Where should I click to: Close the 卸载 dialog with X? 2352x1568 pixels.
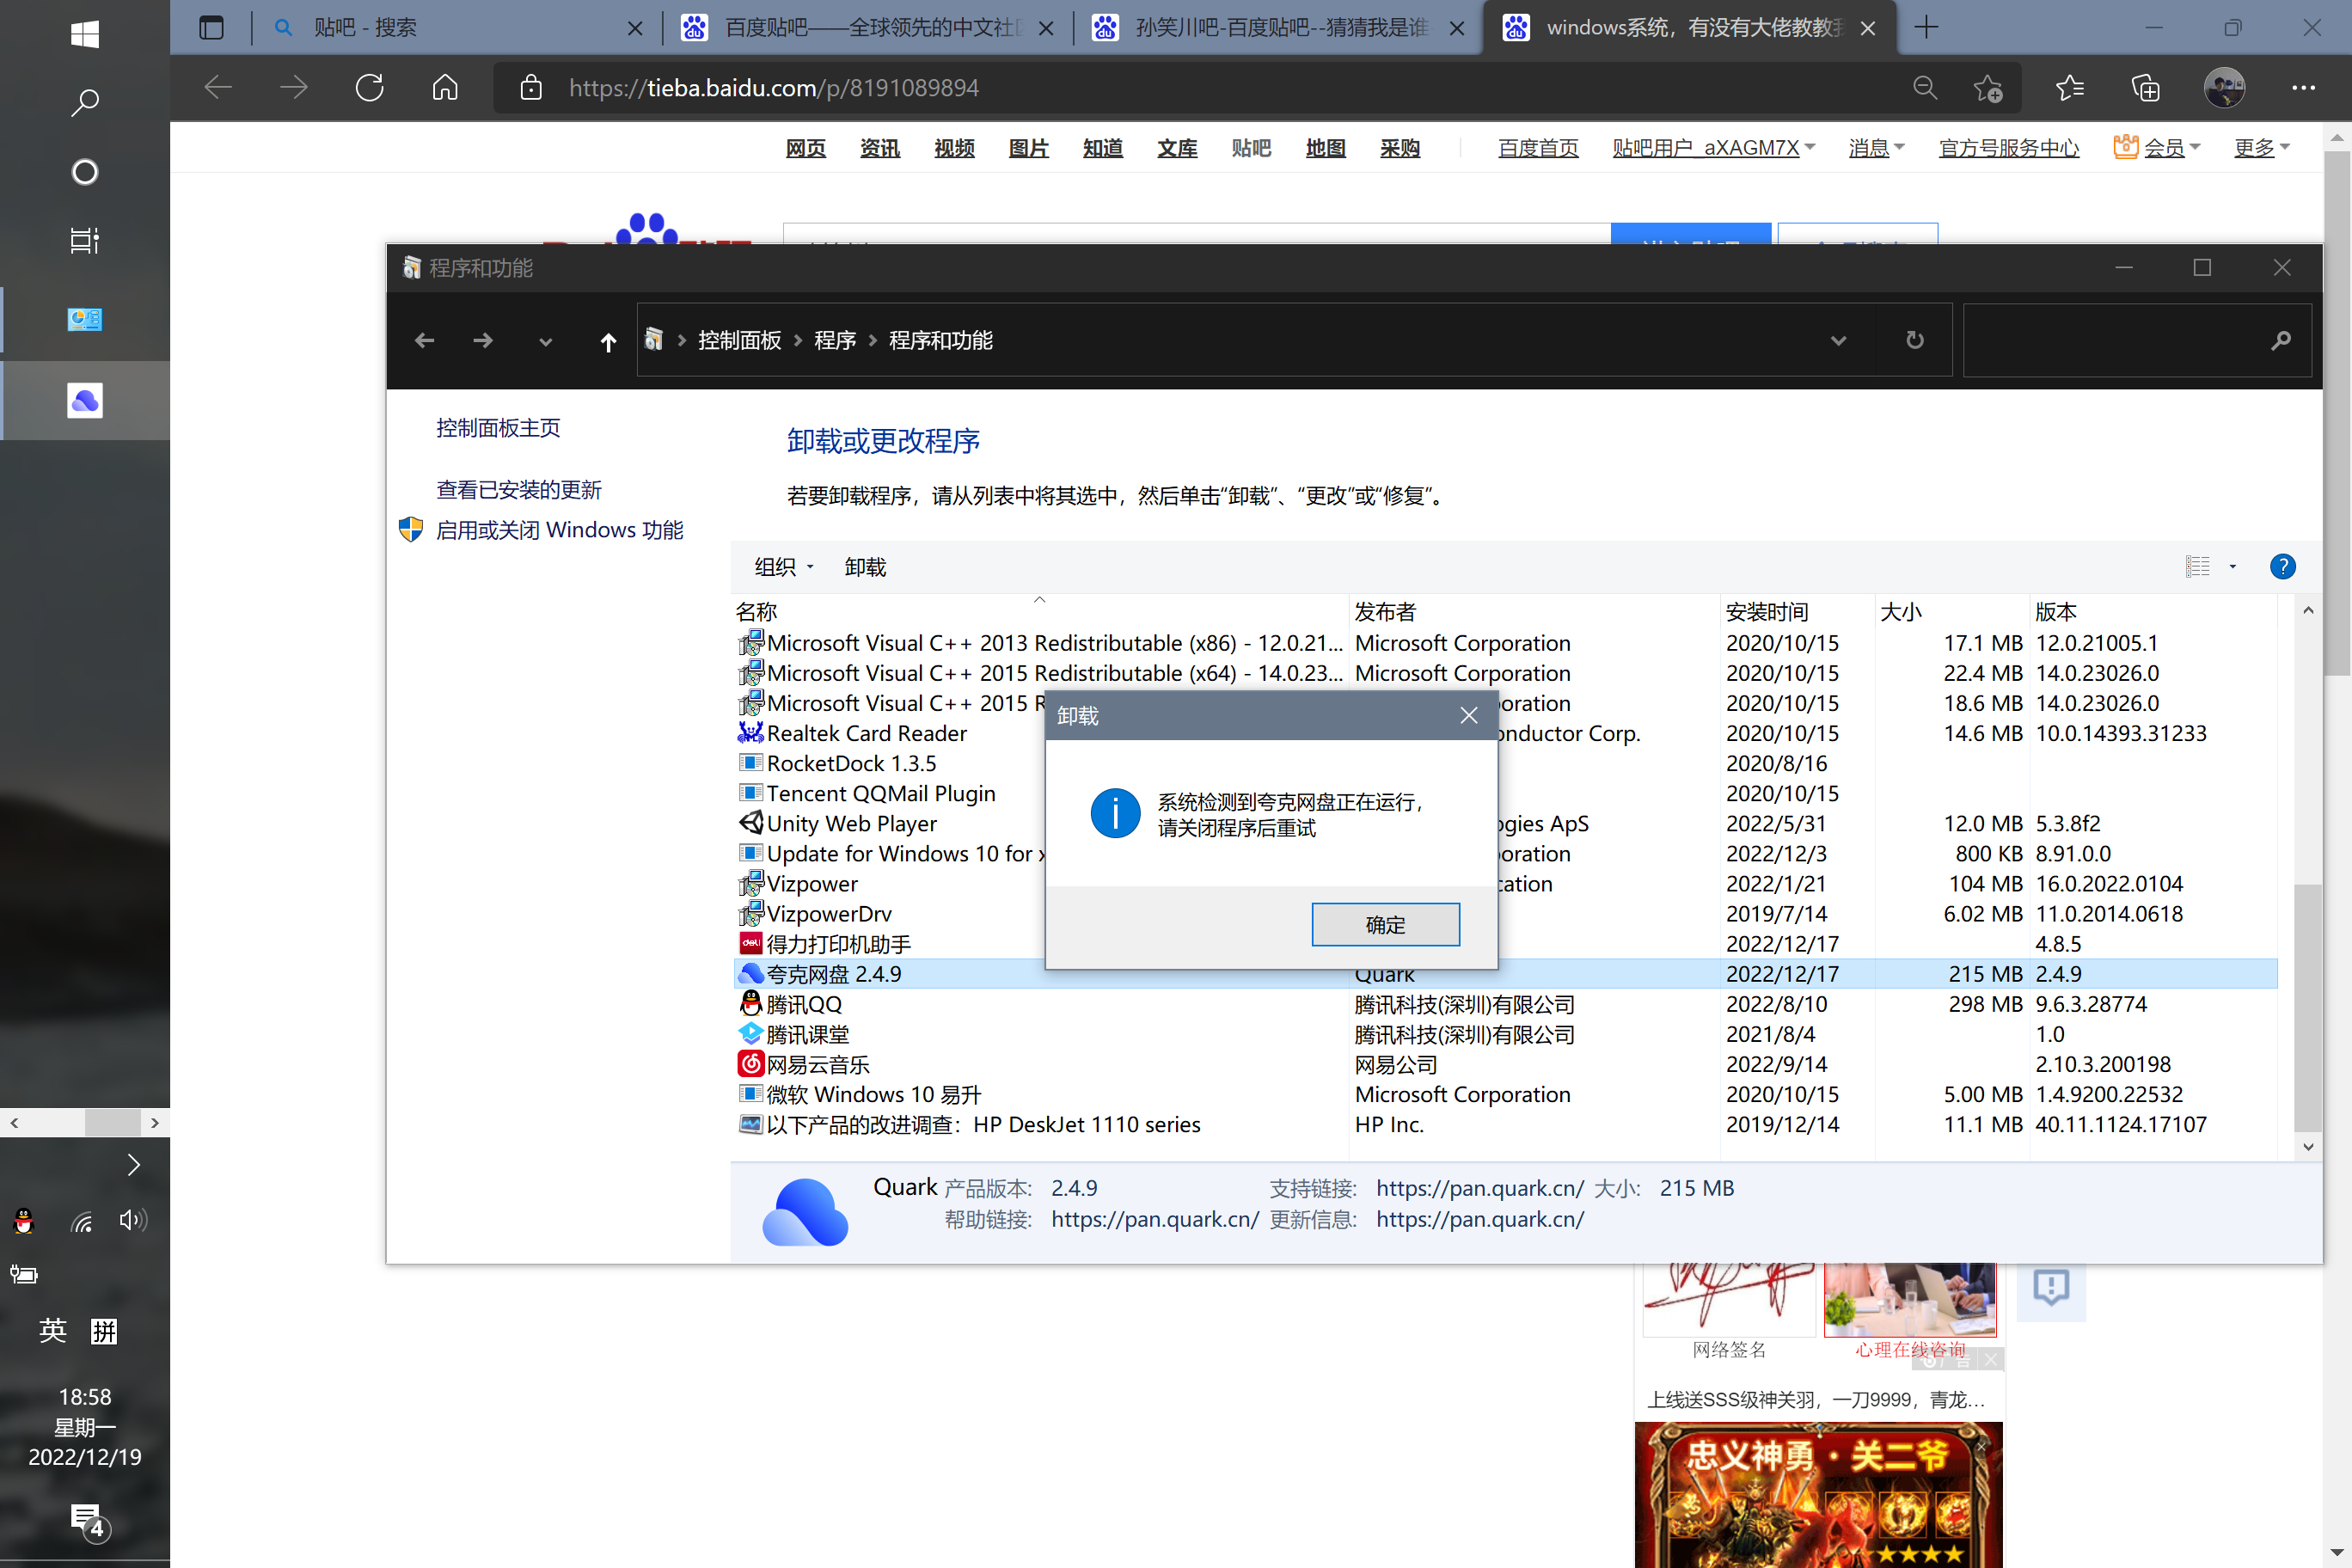coord(1468,715)
